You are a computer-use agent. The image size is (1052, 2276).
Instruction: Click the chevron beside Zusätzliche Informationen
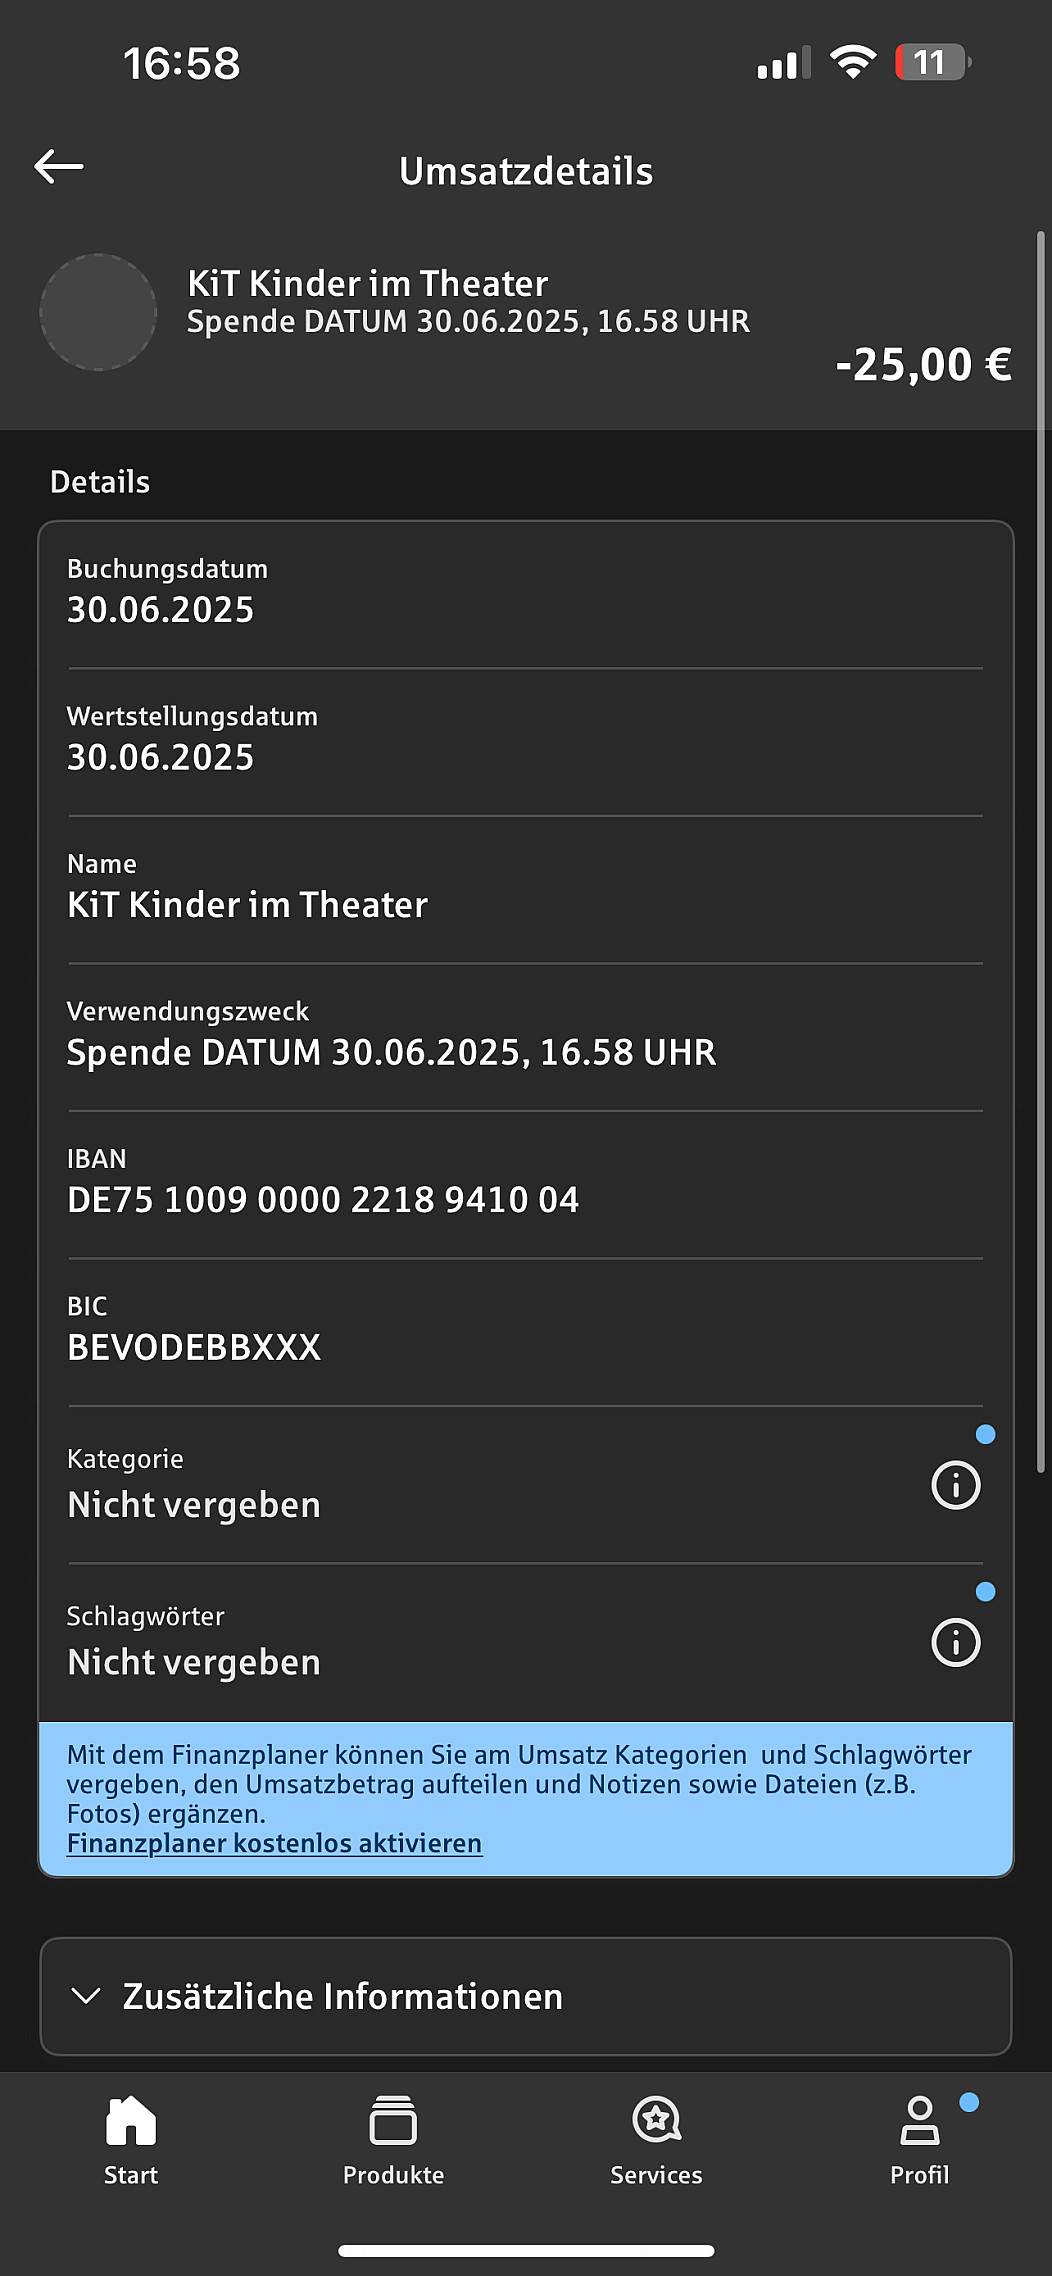tap(86, 1996)
